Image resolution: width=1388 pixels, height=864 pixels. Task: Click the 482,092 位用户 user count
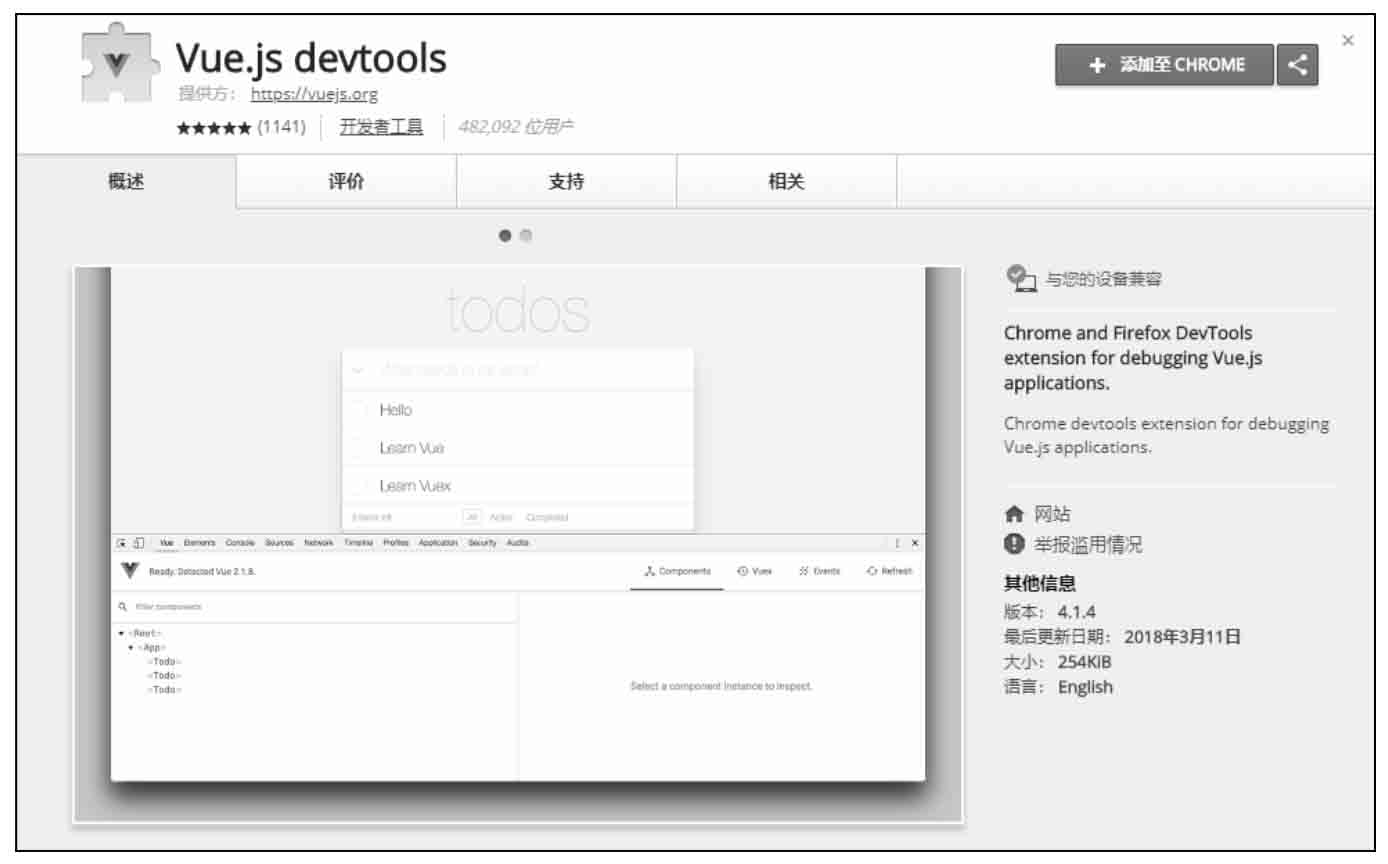515,127
